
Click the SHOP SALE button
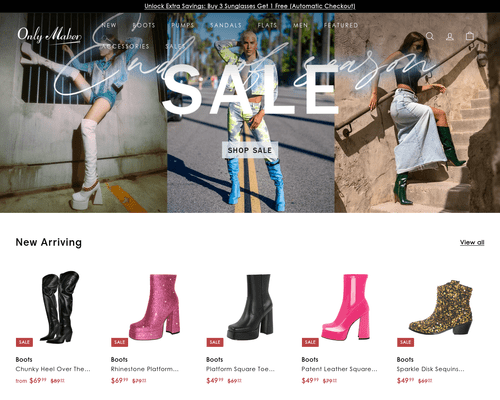[x=250, y=150]
